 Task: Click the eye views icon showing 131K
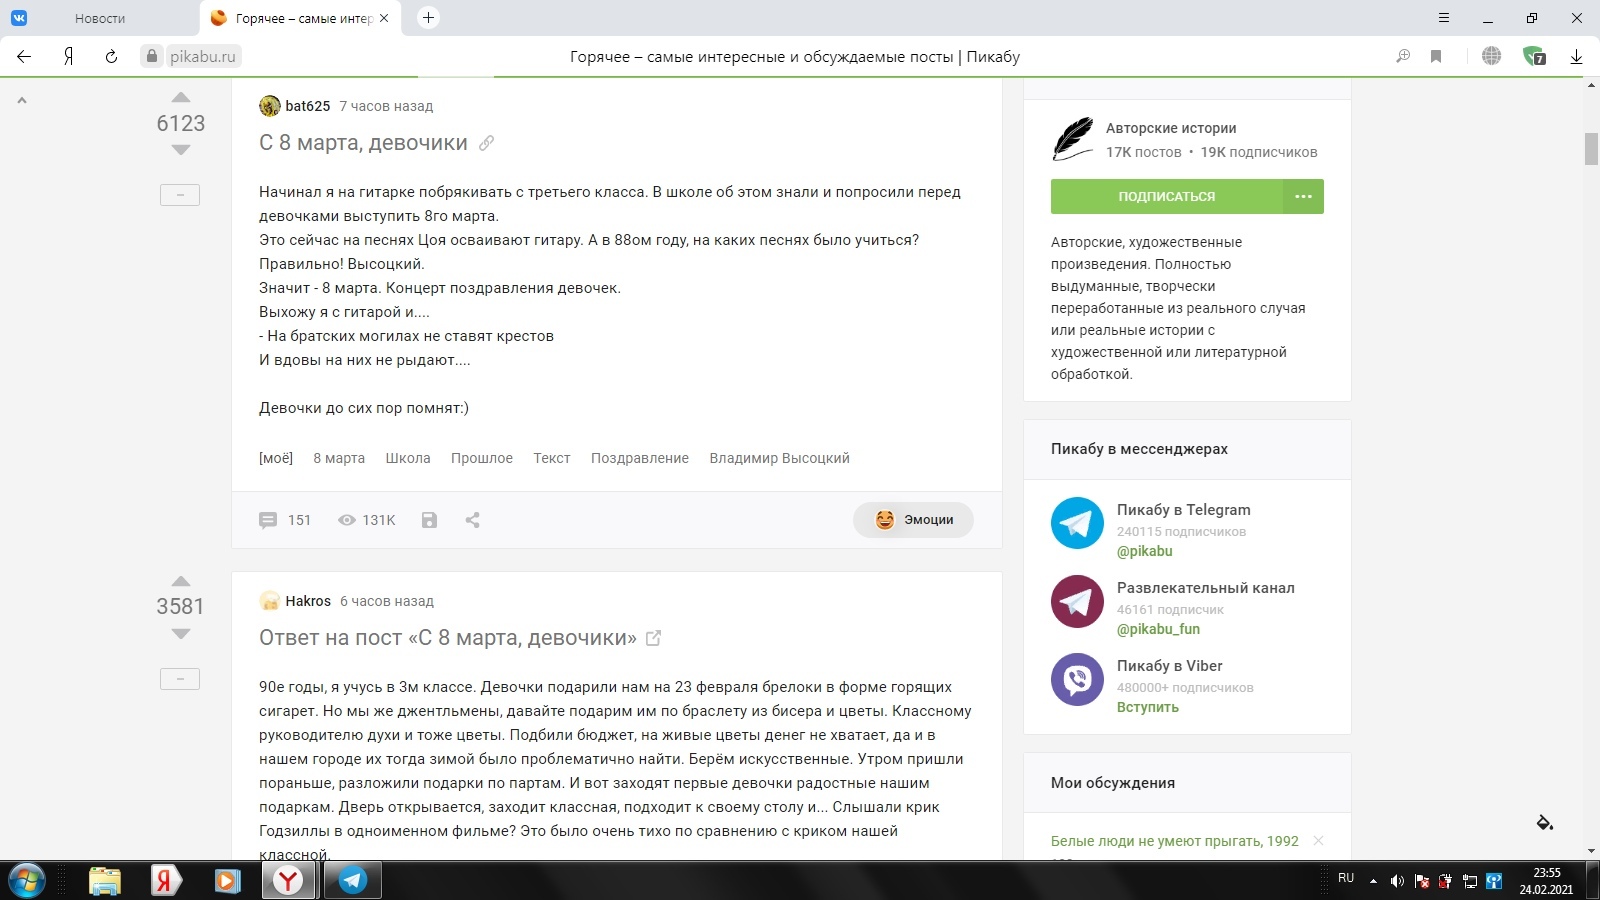click(347, 520)
